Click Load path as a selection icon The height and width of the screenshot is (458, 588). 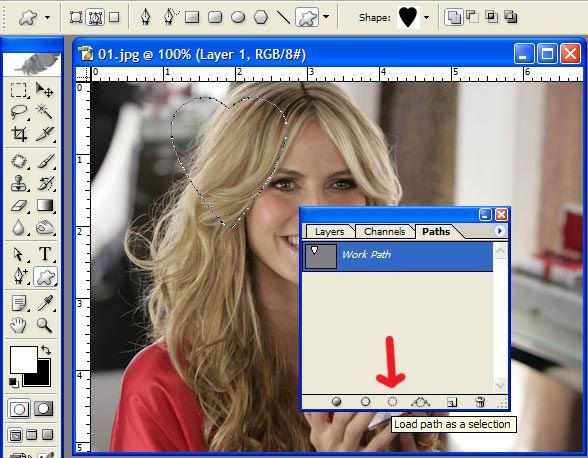[x=392, y=402]
